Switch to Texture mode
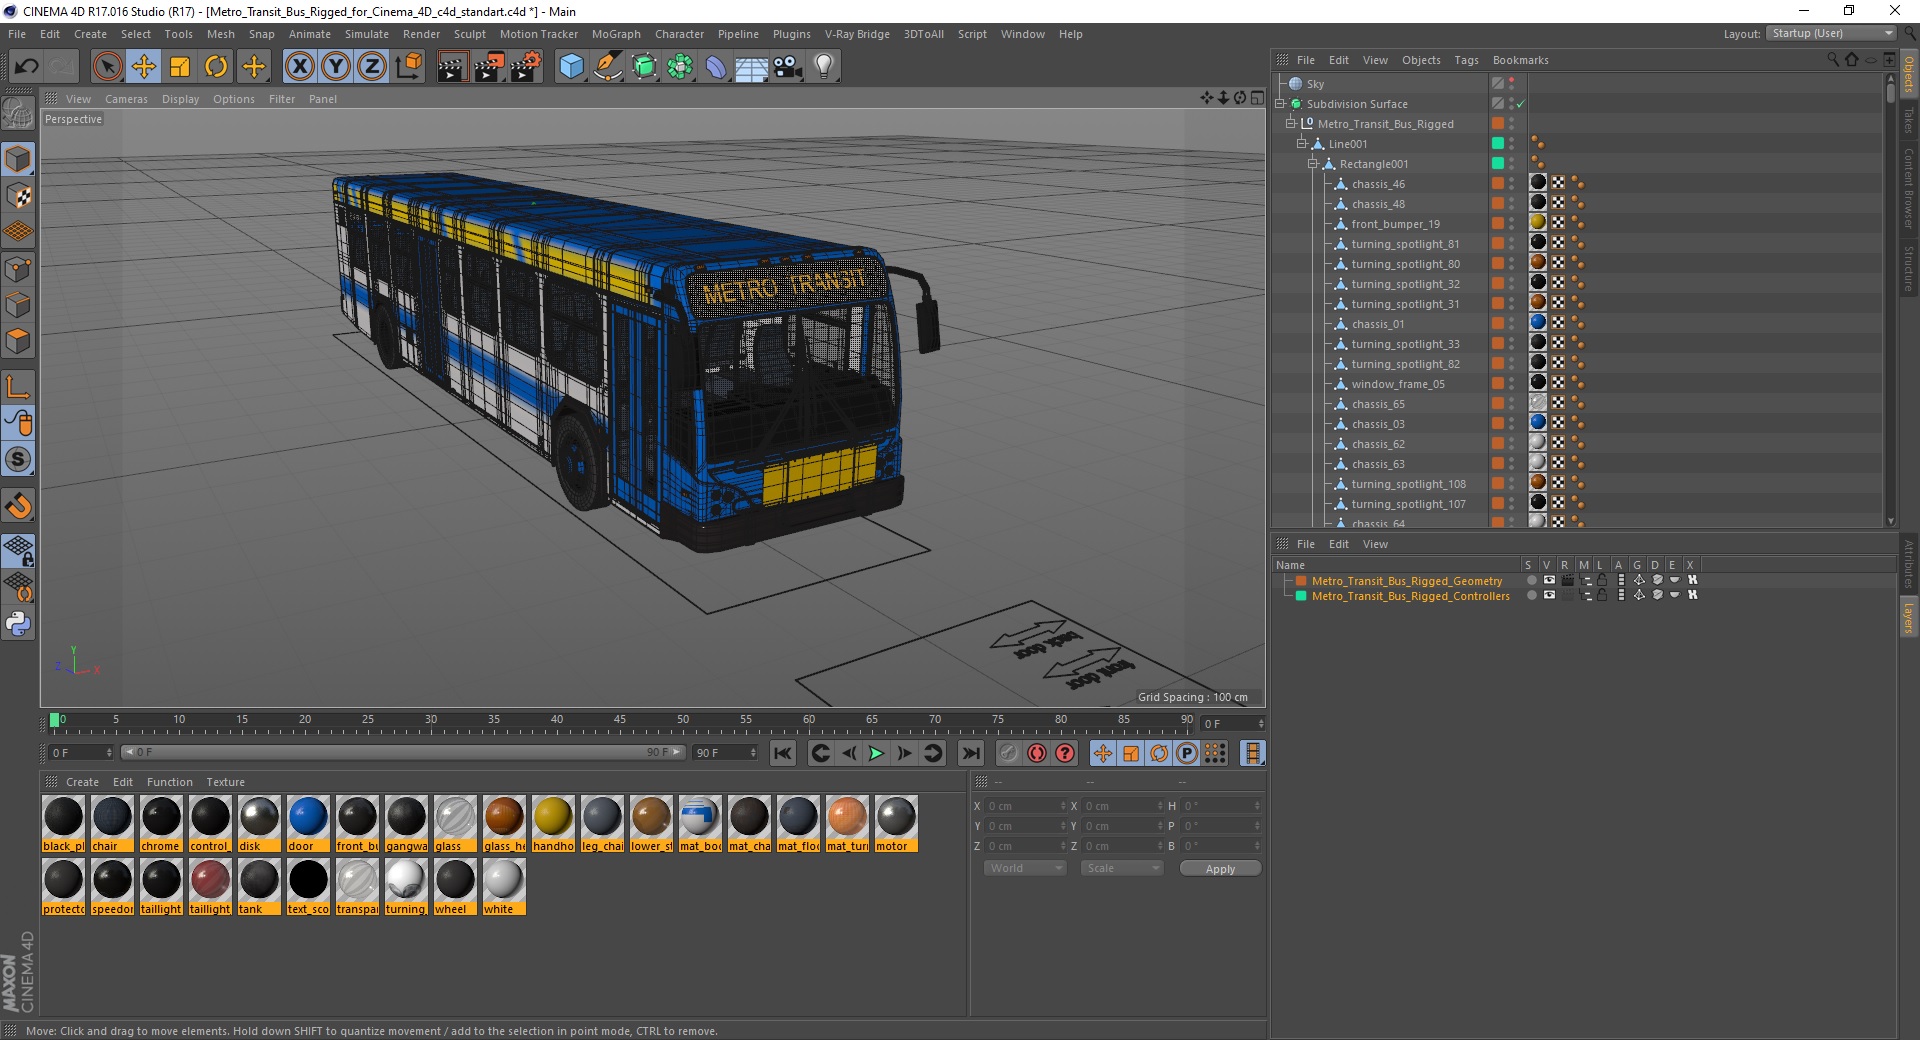This screenshot has height=1040, width=1920. 18,196
